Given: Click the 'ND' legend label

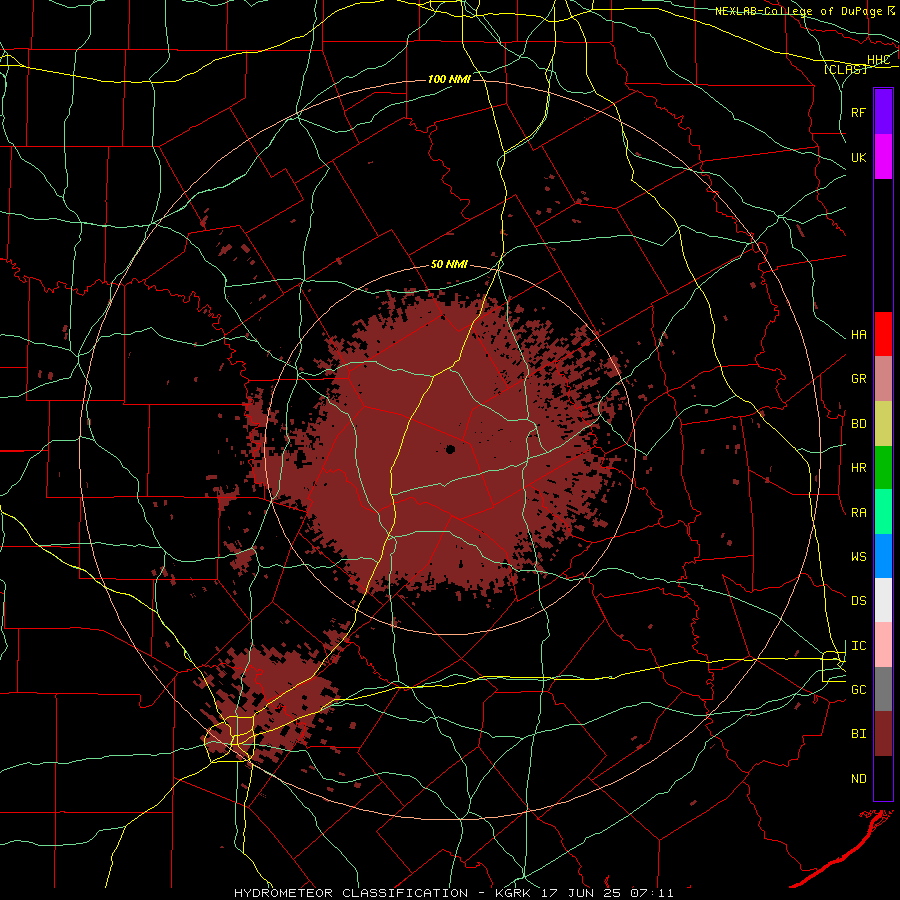Looking at the screenshot, I should (859, 779).
